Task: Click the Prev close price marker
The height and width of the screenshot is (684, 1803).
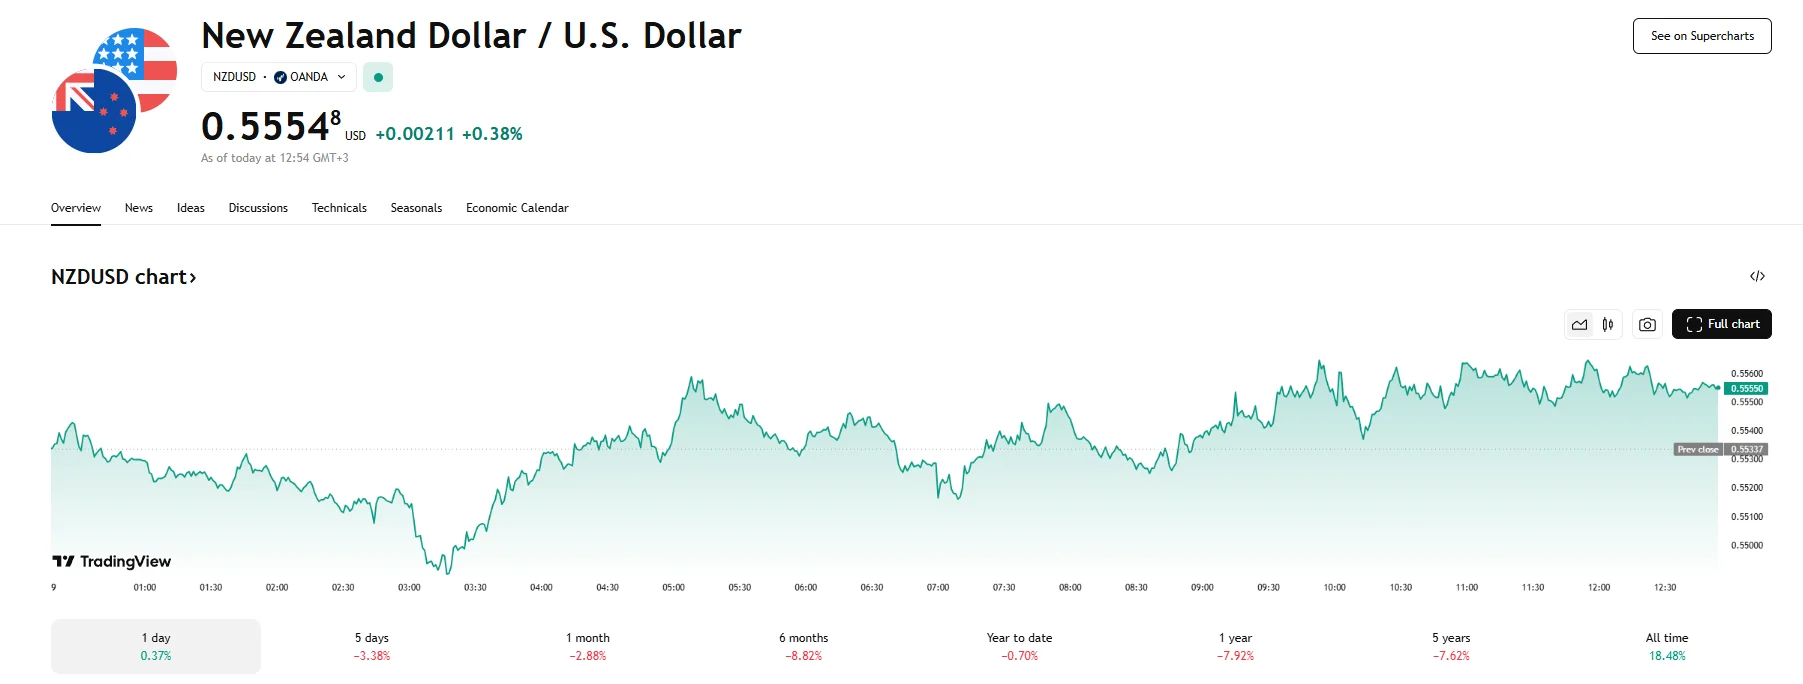Action: coord(1698,450)
